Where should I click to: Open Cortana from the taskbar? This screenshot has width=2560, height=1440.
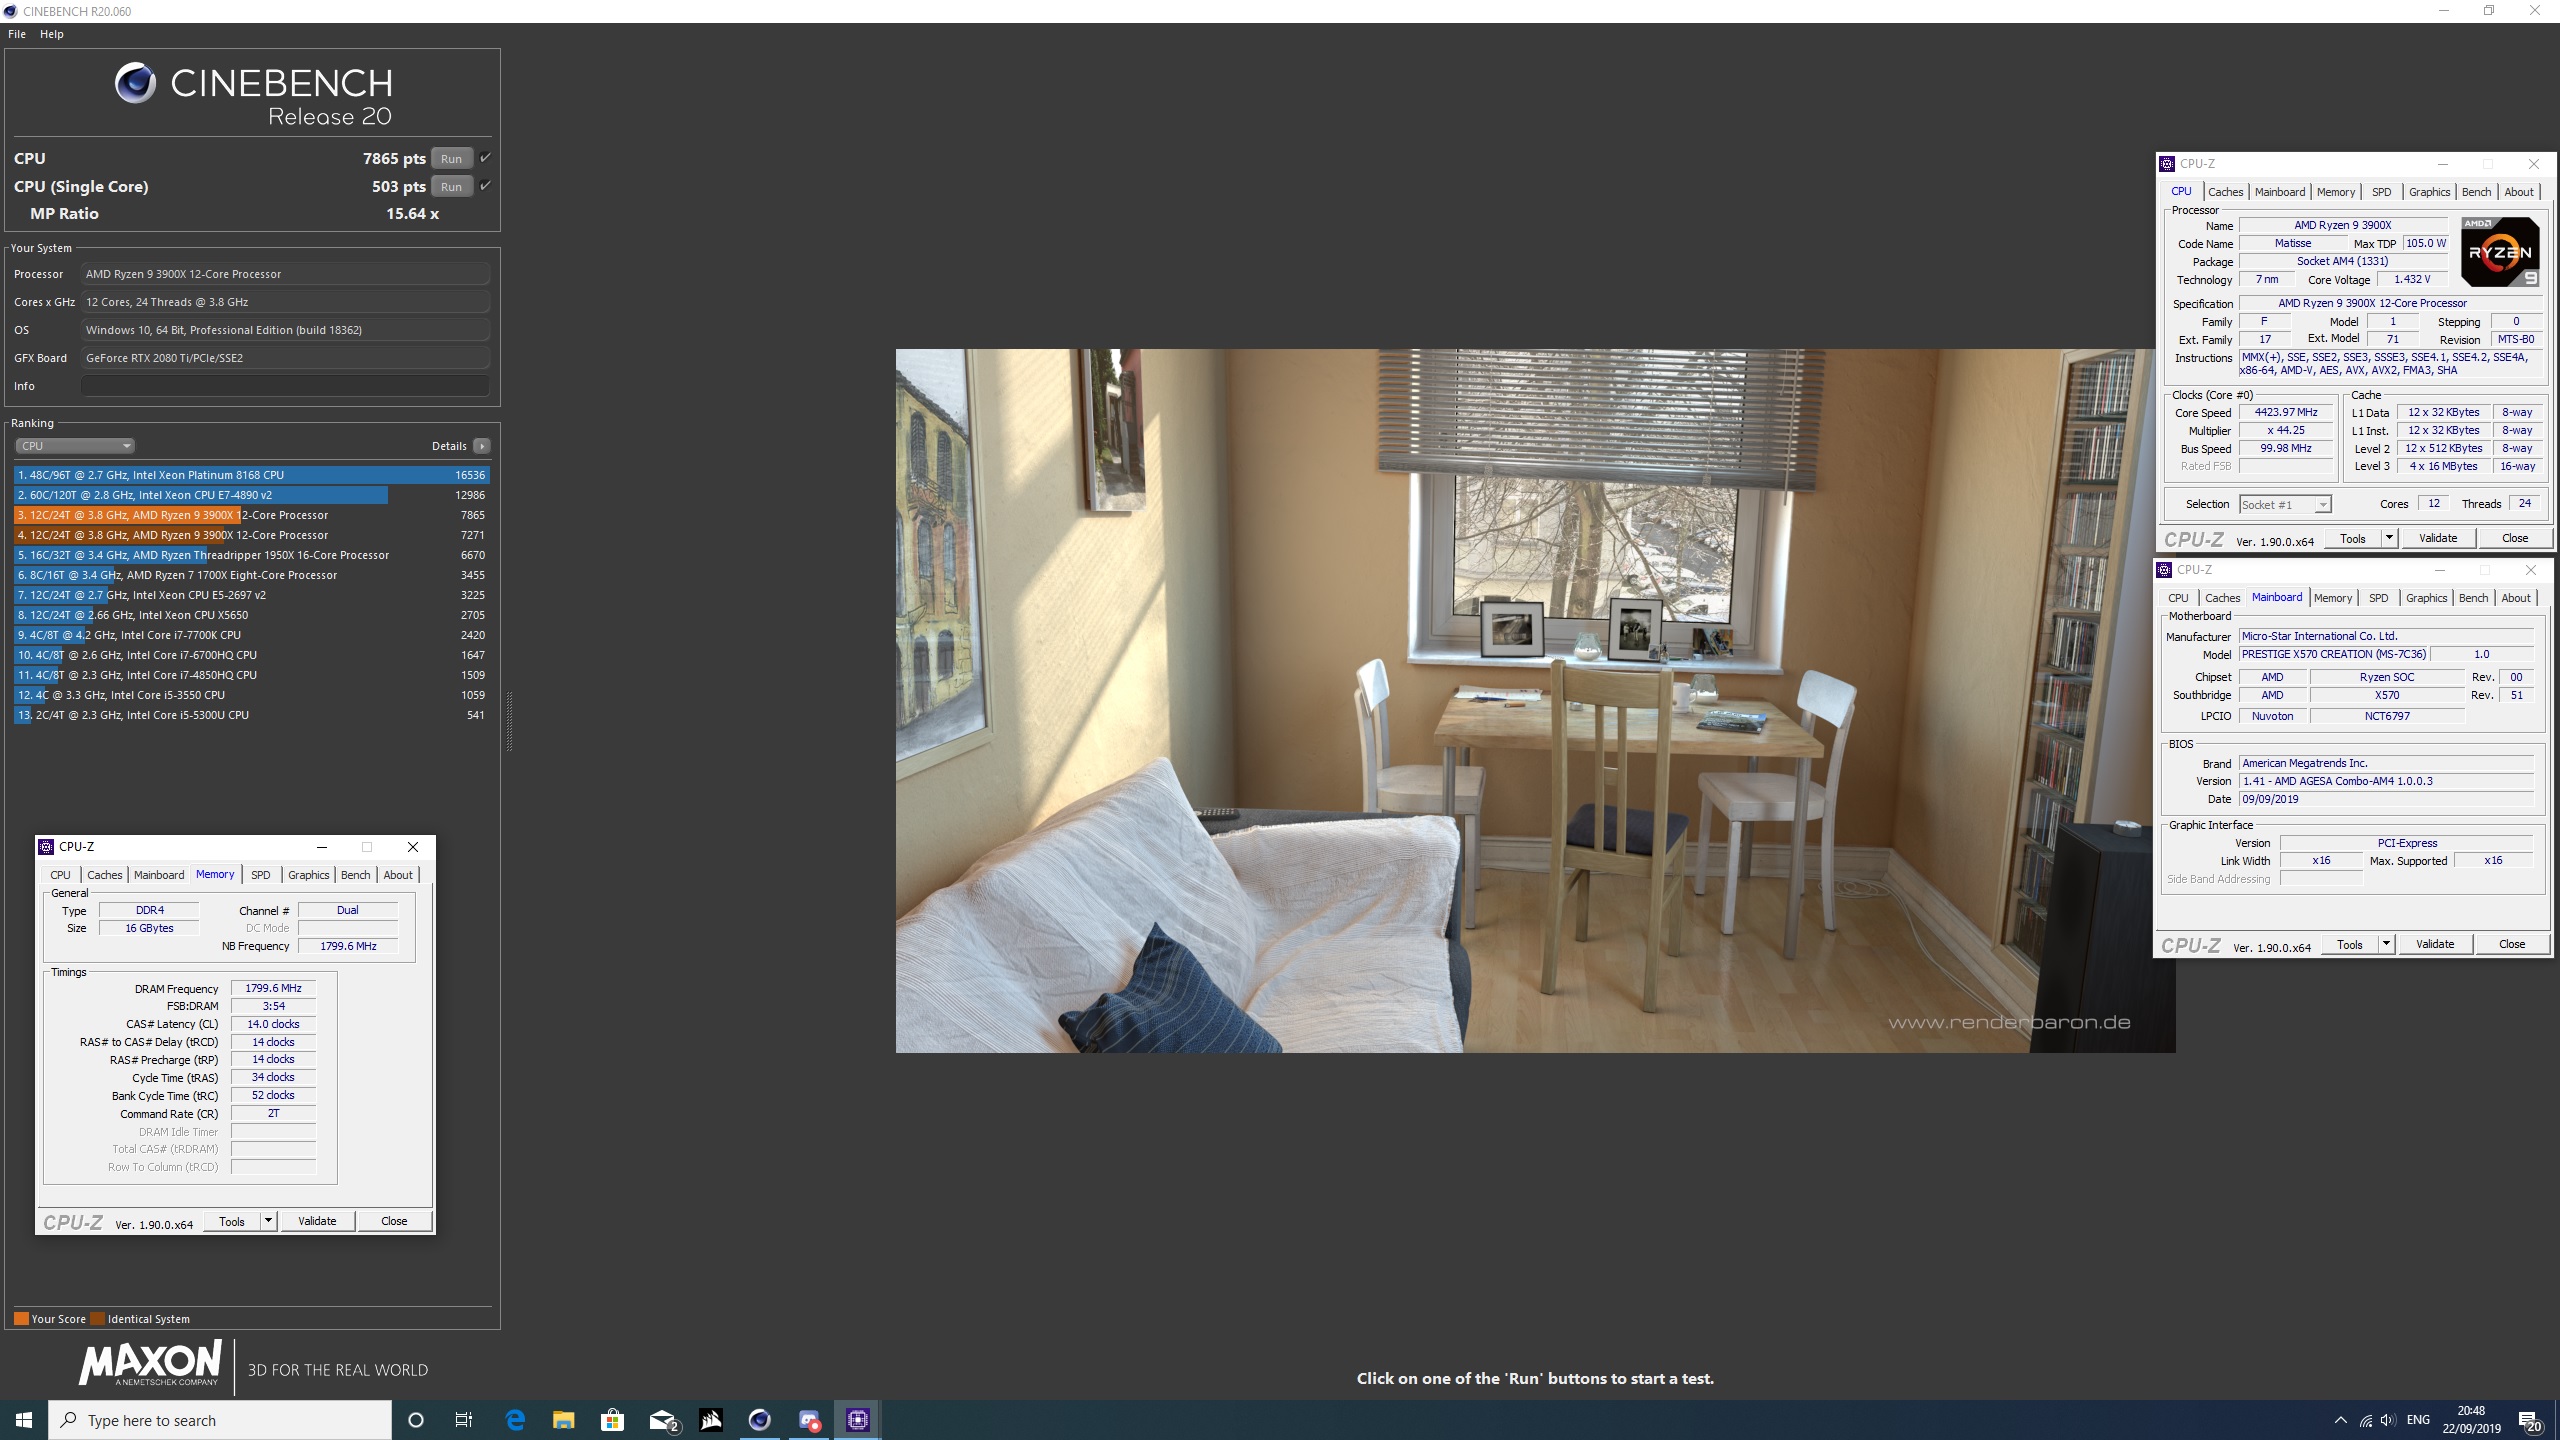[x=416, y=1420]
